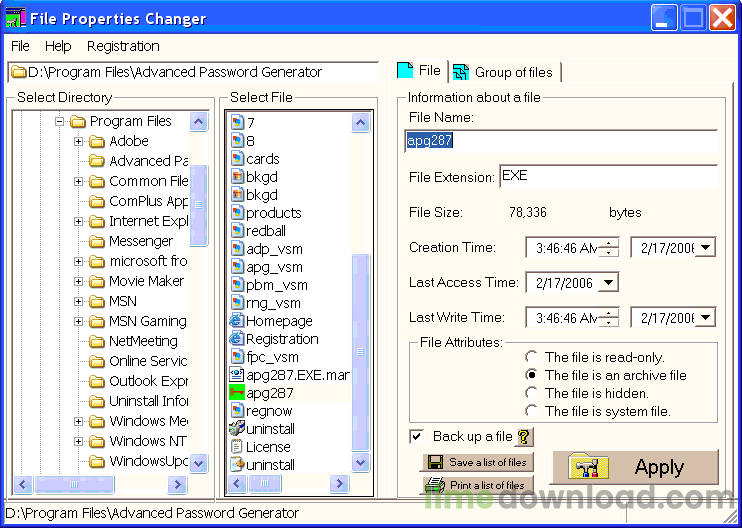
Task: Click the Apply button
Action: pos(635,467)
